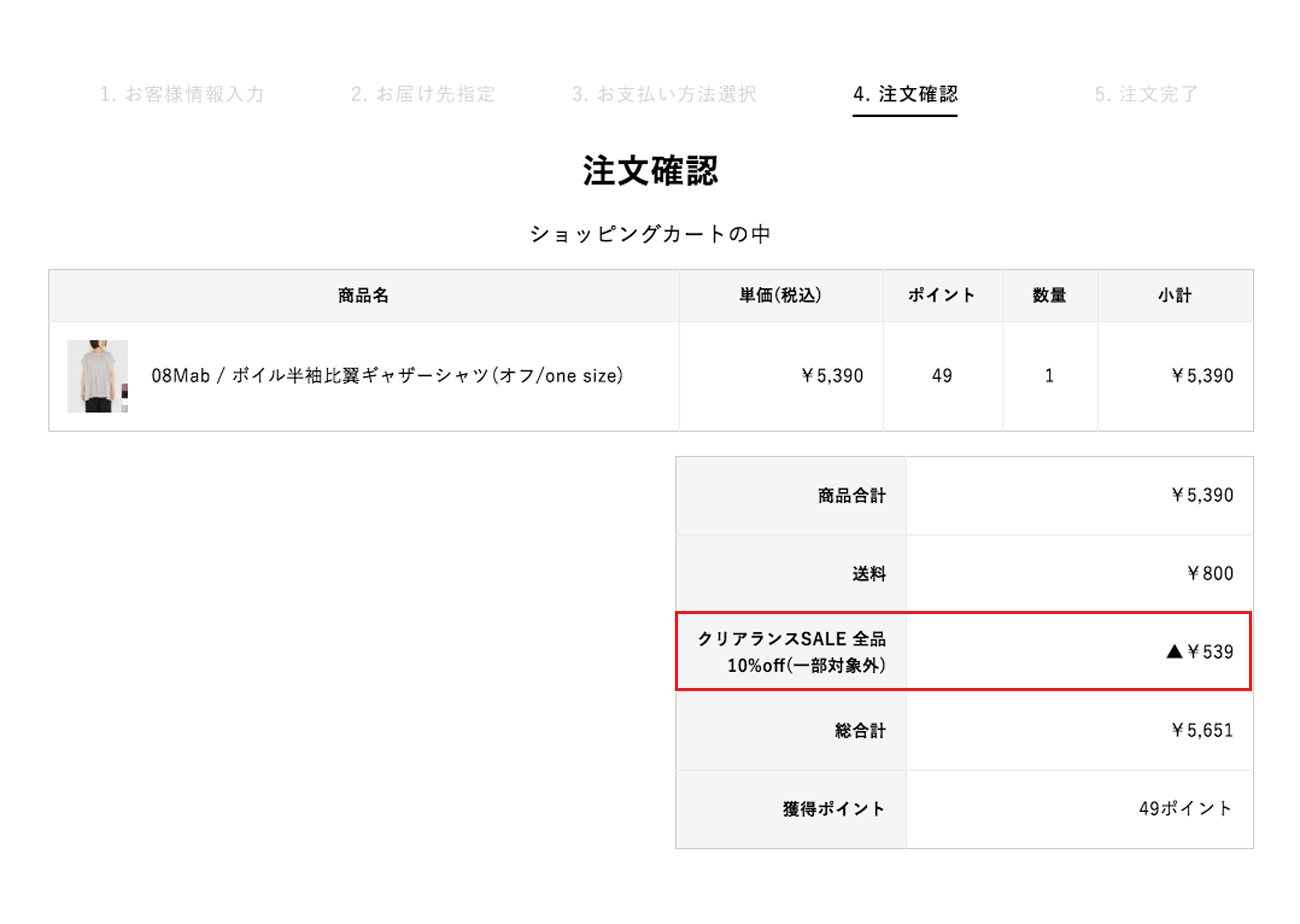Click the 総合計 ¥5,651 total amount

tap(1201, 730)
